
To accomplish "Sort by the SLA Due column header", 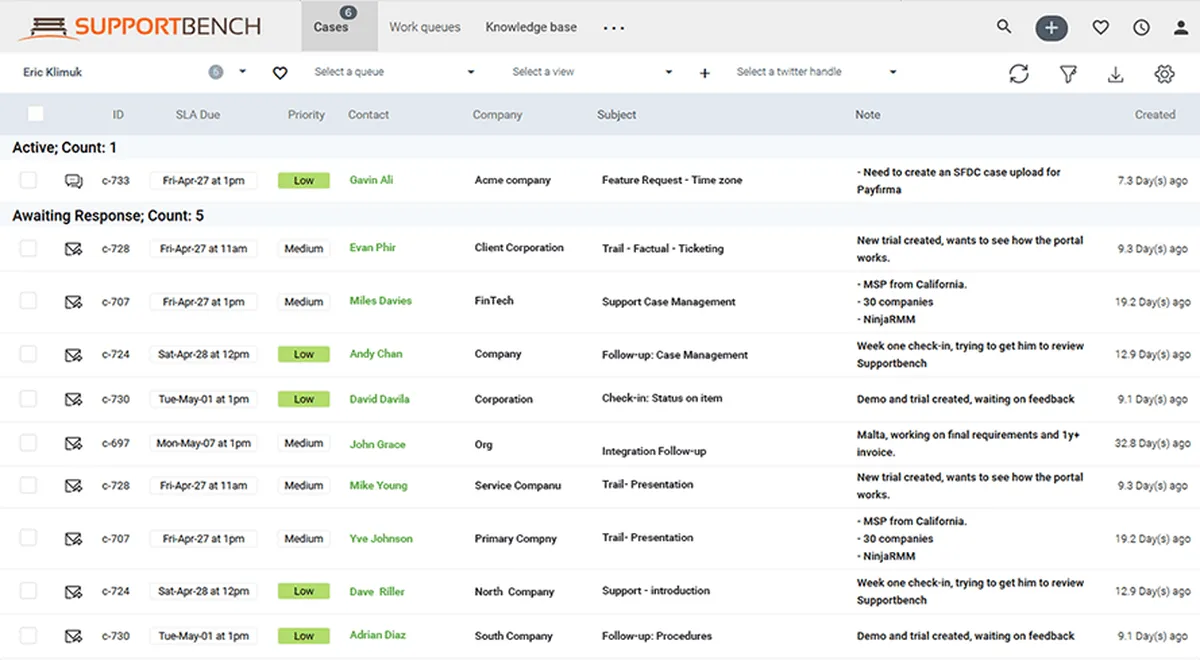I will [197, 115].
